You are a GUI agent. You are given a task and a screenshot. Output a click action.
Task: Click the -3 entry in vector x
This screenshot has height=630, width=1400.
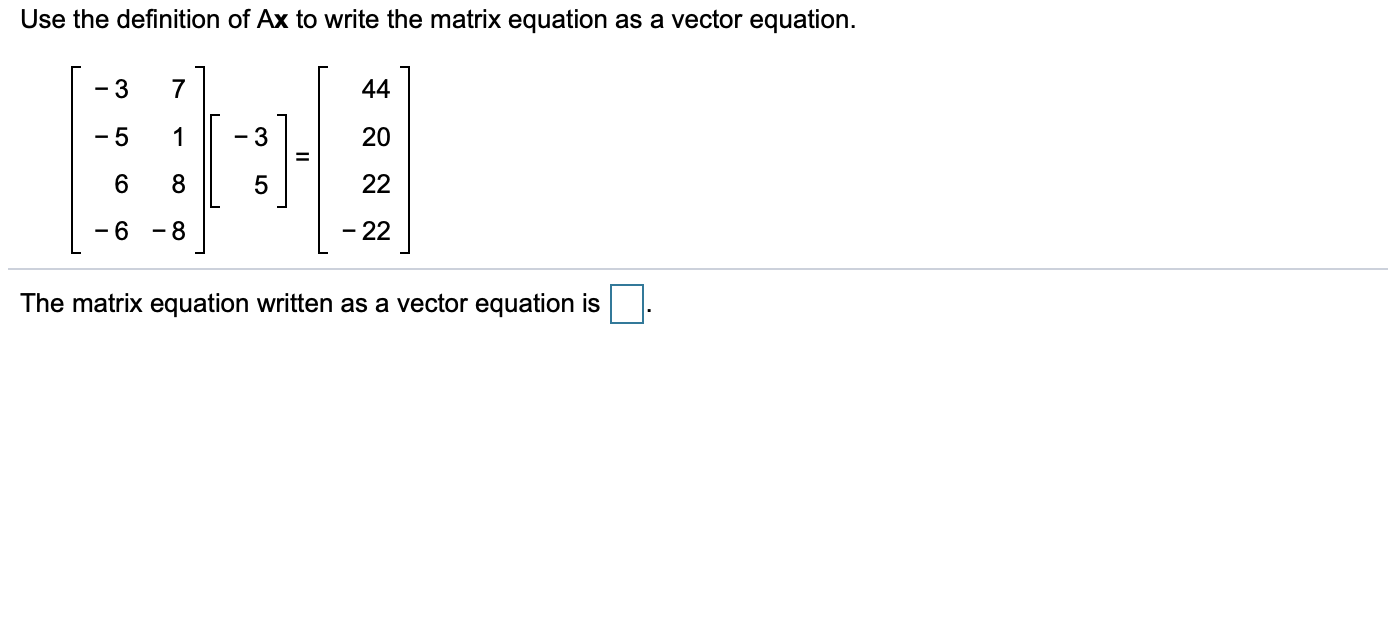pos(254,137)
